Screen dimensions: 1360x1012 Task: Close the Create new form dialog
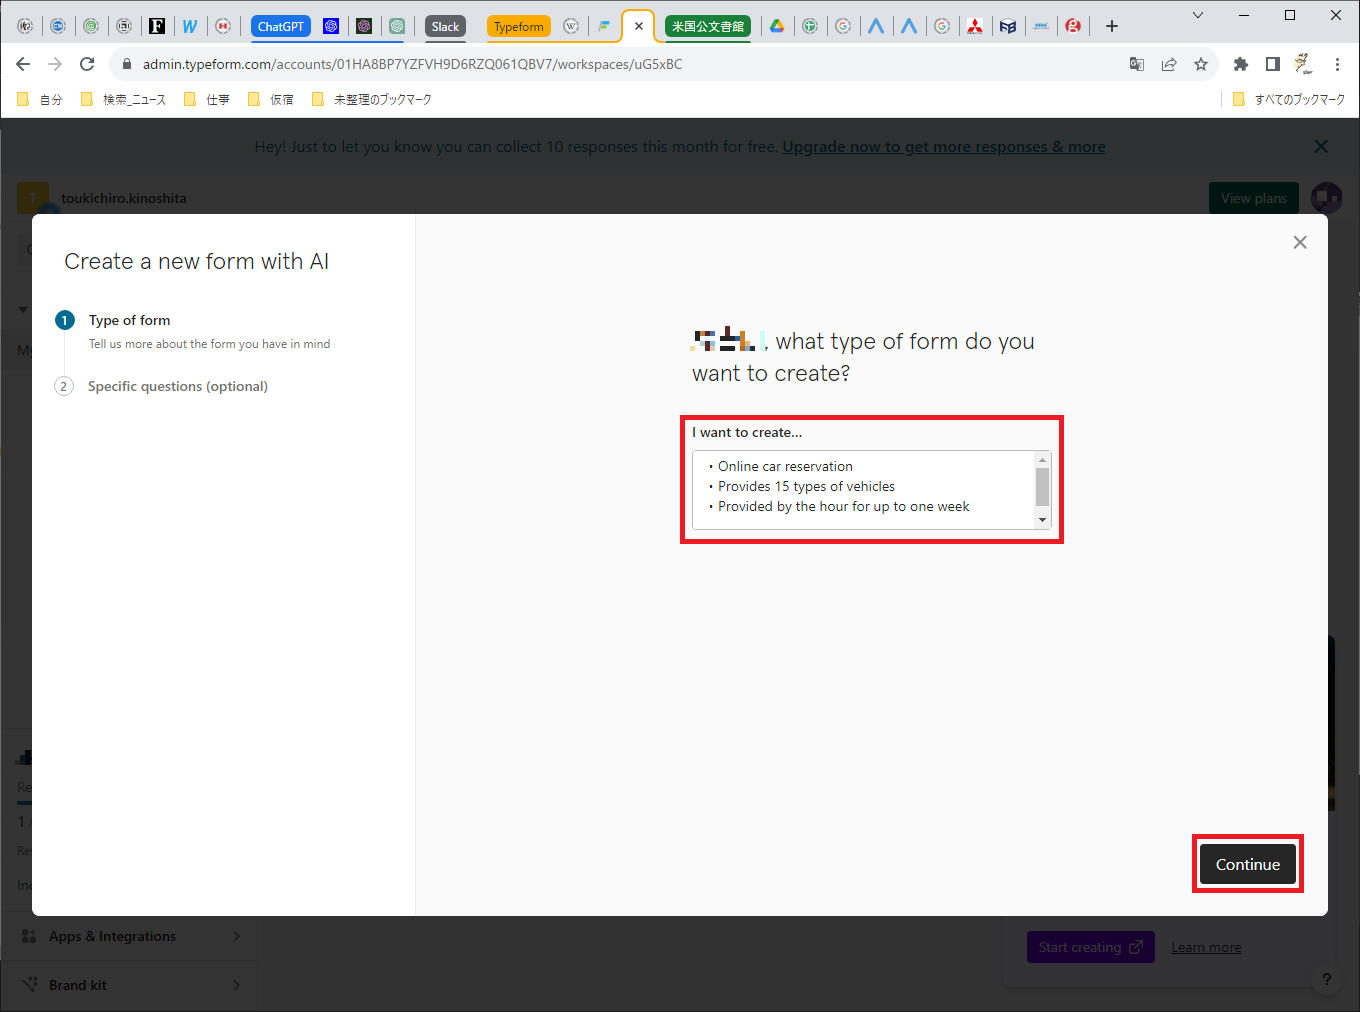(1299, 243)
